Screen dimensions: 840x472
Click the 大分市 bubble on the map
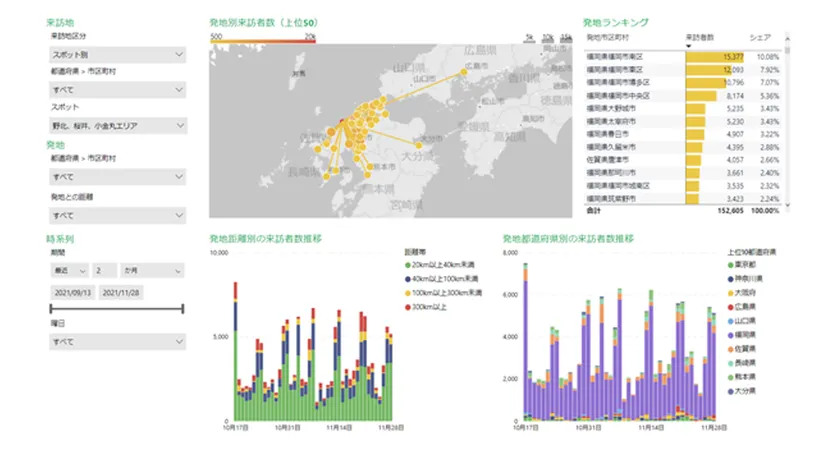pyautogui.click(x=419, y=144)
